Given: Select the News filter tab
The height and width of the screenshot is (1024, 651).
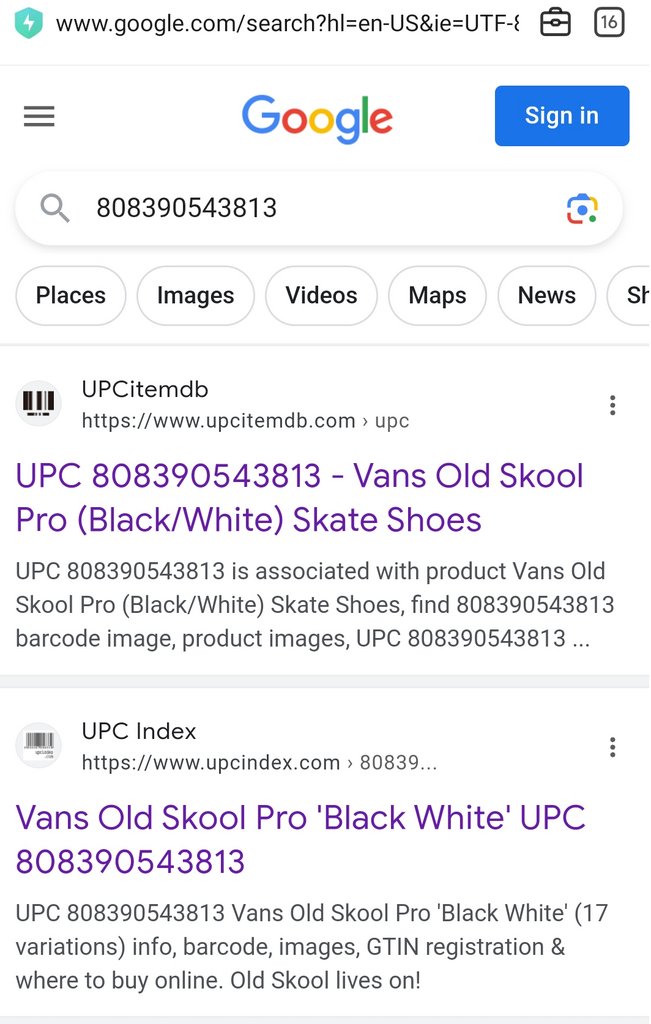Looking at the screenshot, I should (547, 295).
